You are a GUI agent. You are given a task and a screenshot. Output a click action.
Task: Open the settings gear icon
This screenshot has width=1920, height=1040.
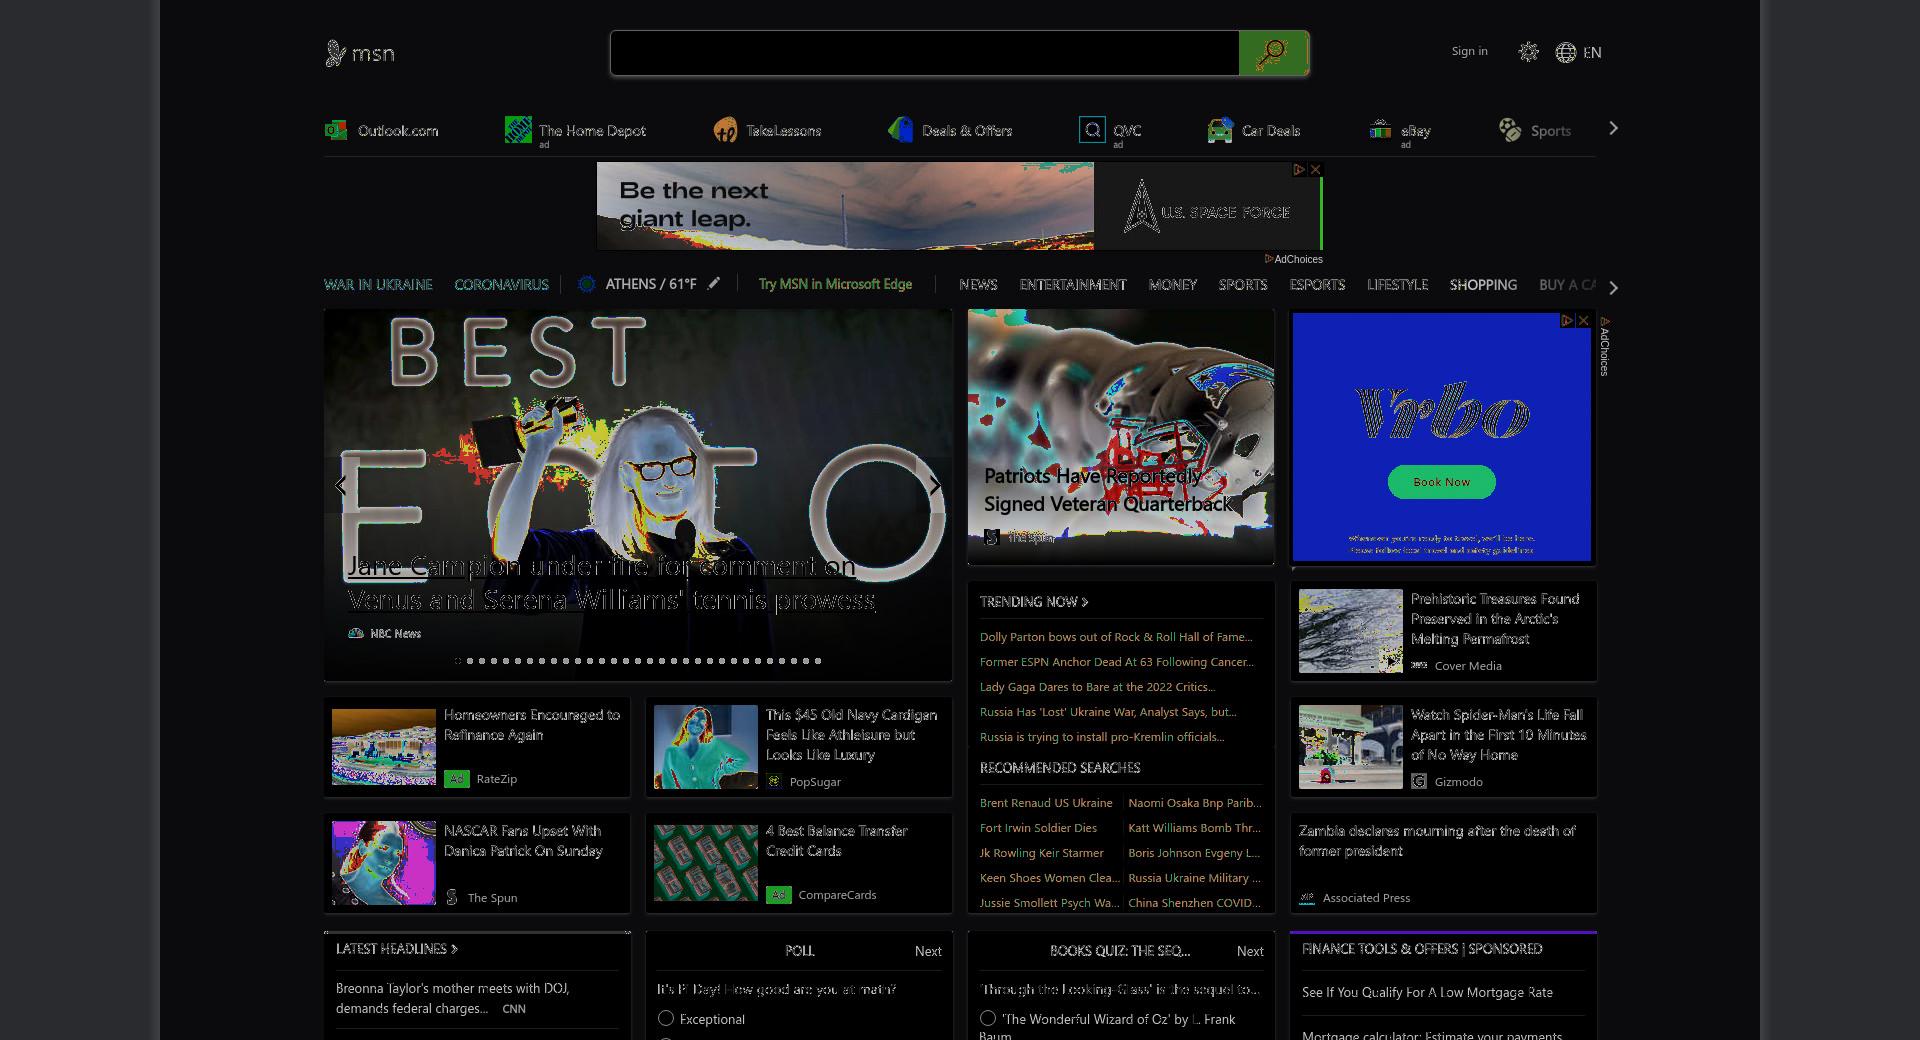pos(1528,52)
